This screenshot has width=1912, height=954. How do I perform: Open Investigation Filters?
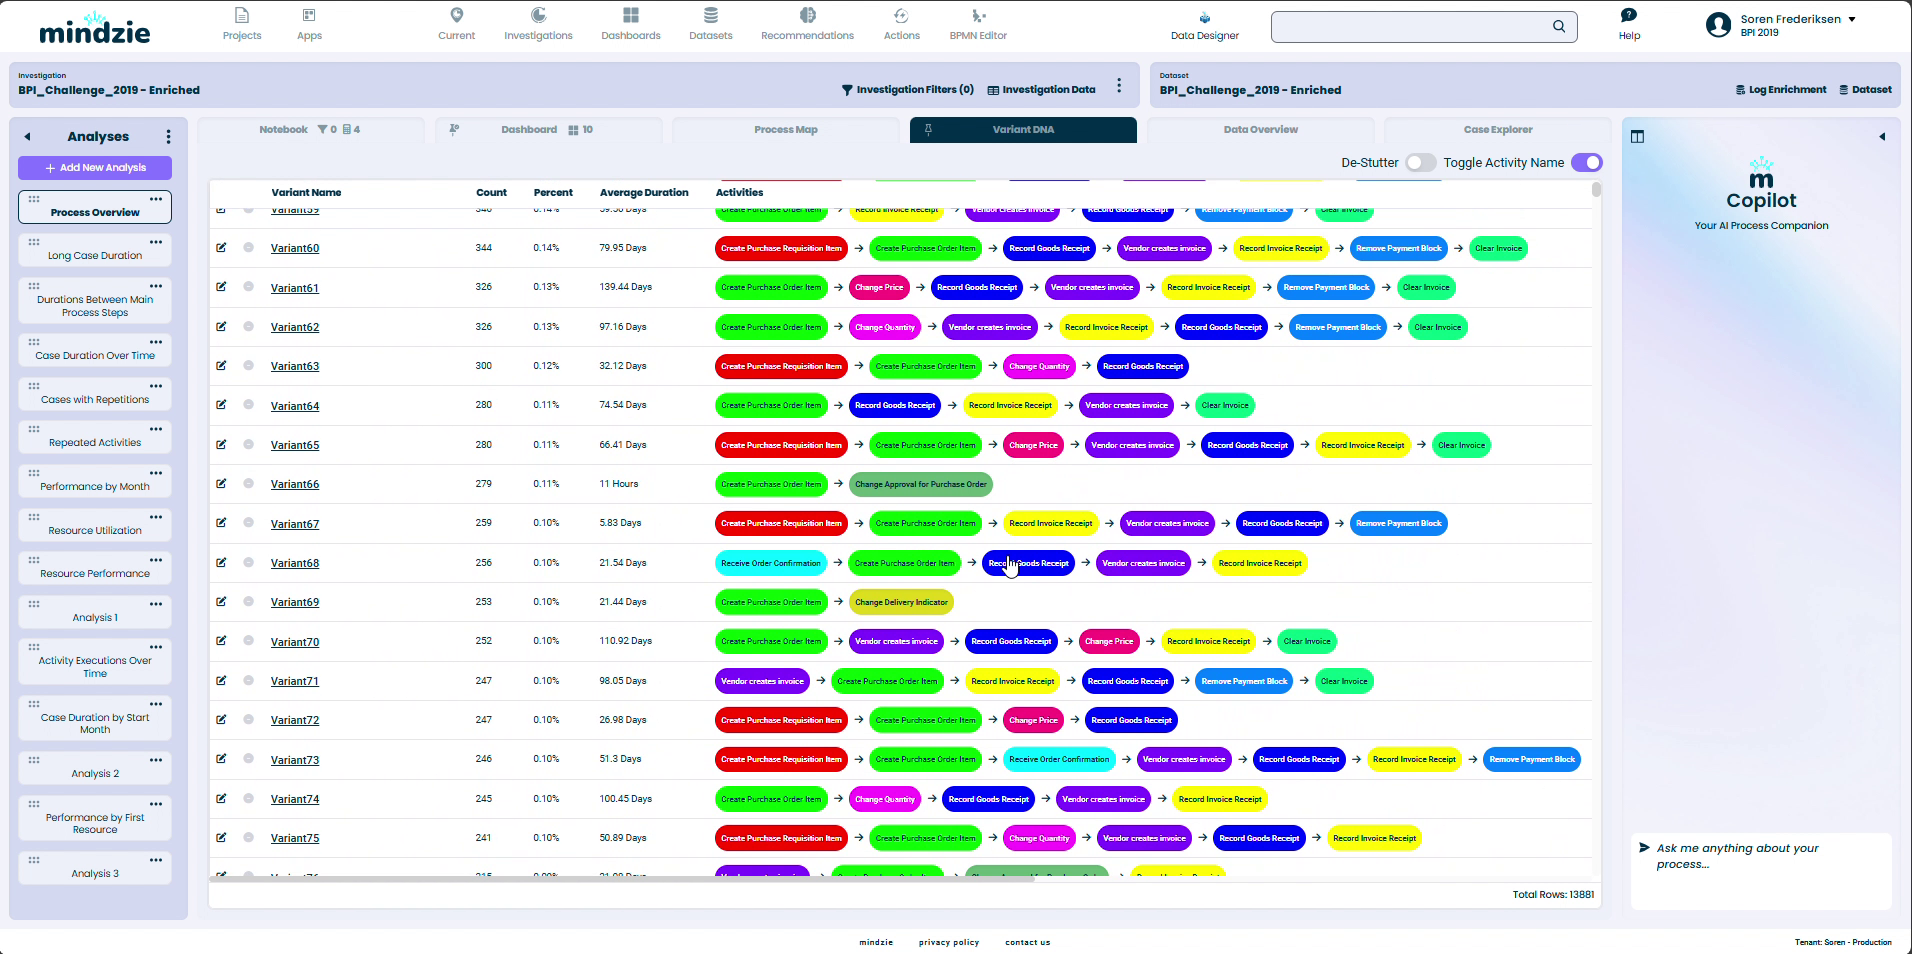(906, 90)
